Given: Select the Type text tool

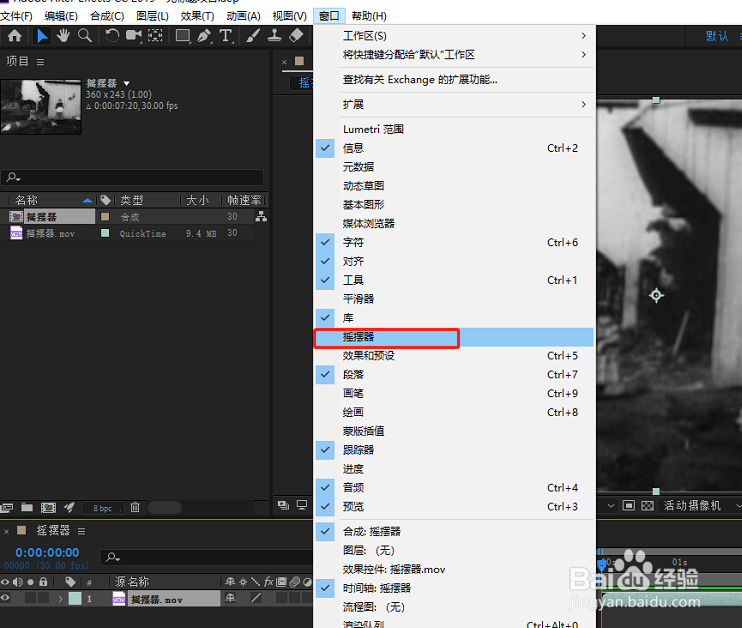Looking at the screenshot, I should coord(226,35).
